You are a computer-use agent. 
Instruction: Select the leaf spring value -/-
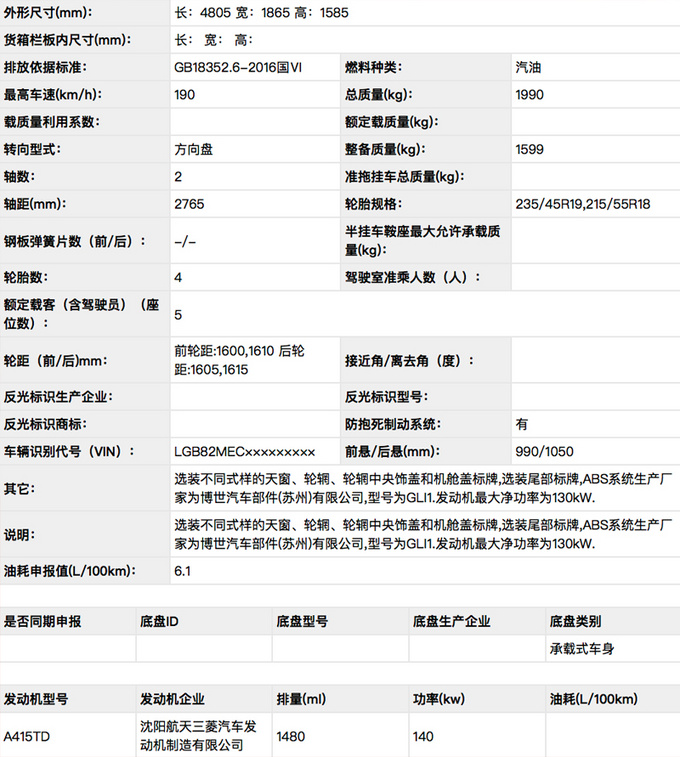[185, 241]
